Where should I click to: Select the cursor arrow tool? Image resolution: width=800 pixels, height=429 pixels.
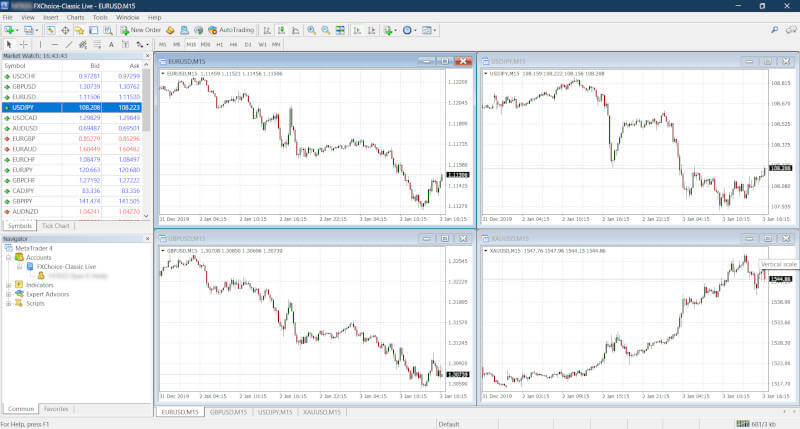pyautogui.click(x=9, y=45)
